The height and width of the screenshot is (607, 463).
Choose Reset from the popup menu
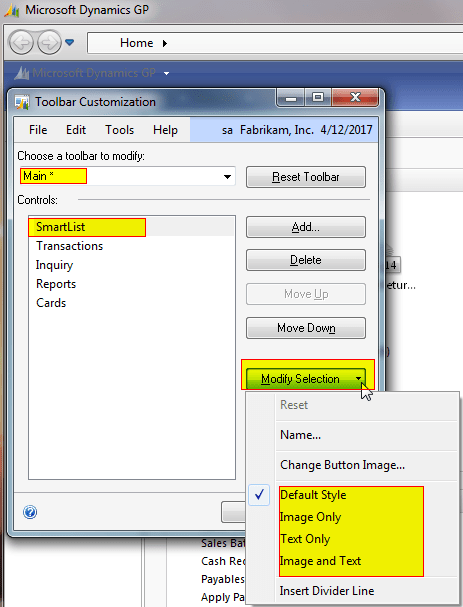click(352, 405)
